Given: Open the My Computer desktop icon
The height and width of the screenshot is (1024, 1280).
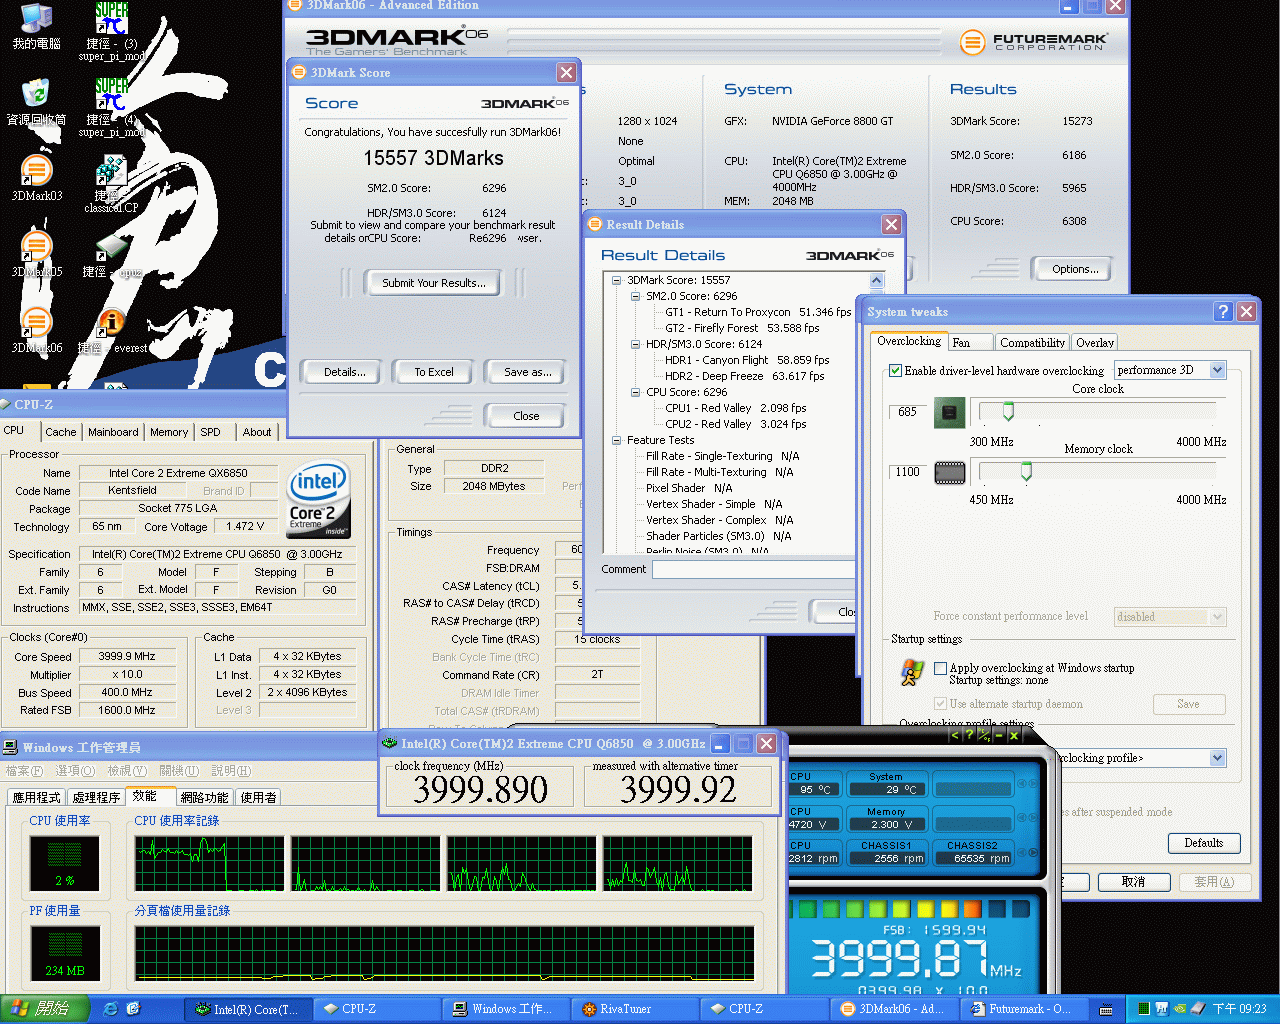Looking at the screenshot, I should (36, 27).
